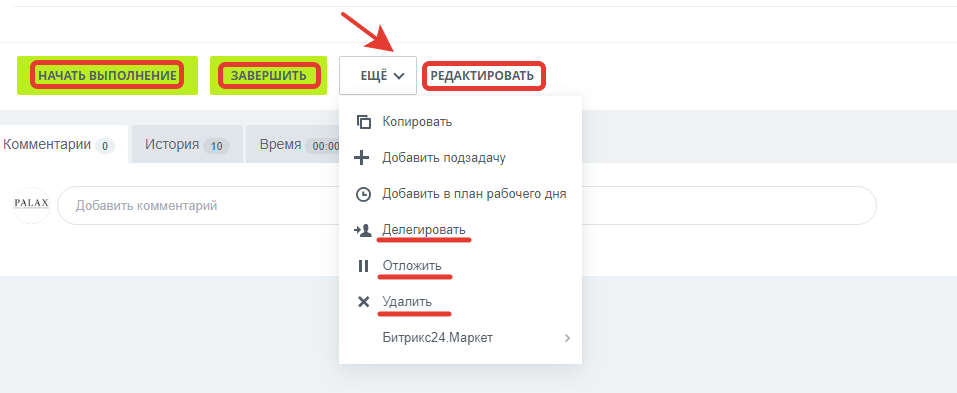
Task: Click the plus icon beside Добавить подзадачу
Action: [x=362, y=158]
